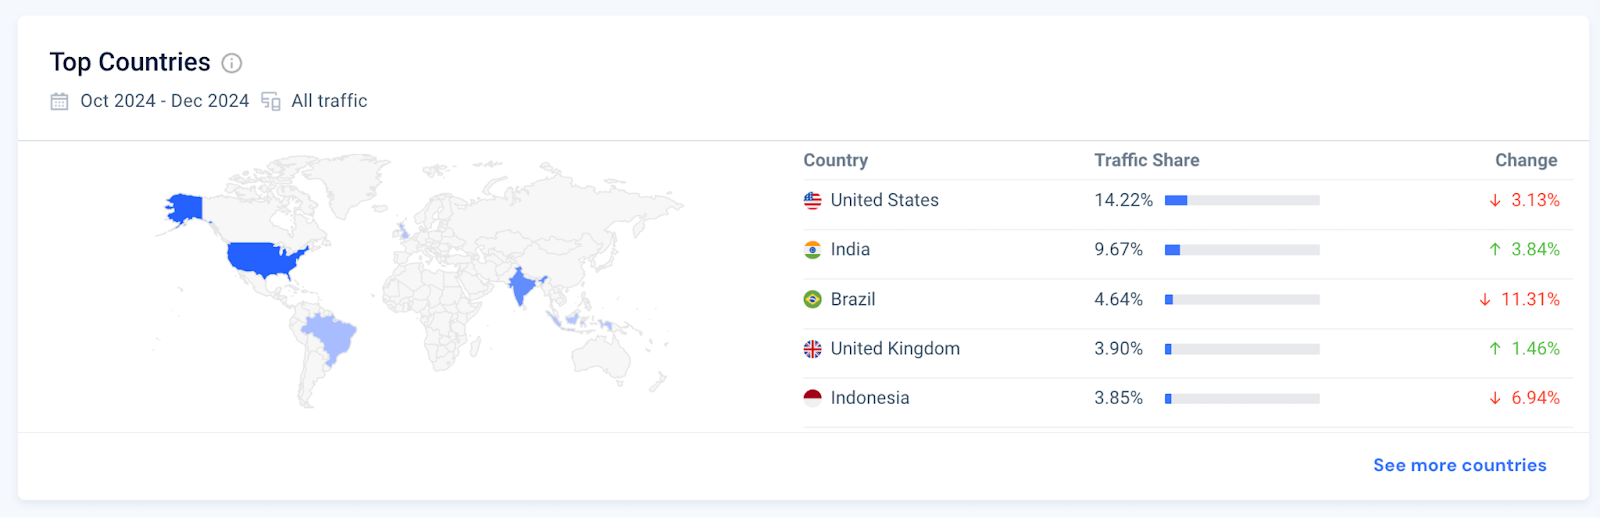Click the 3.85% traffic share value
This screenshot has height=518, width=1600.
coord(1118,397)
